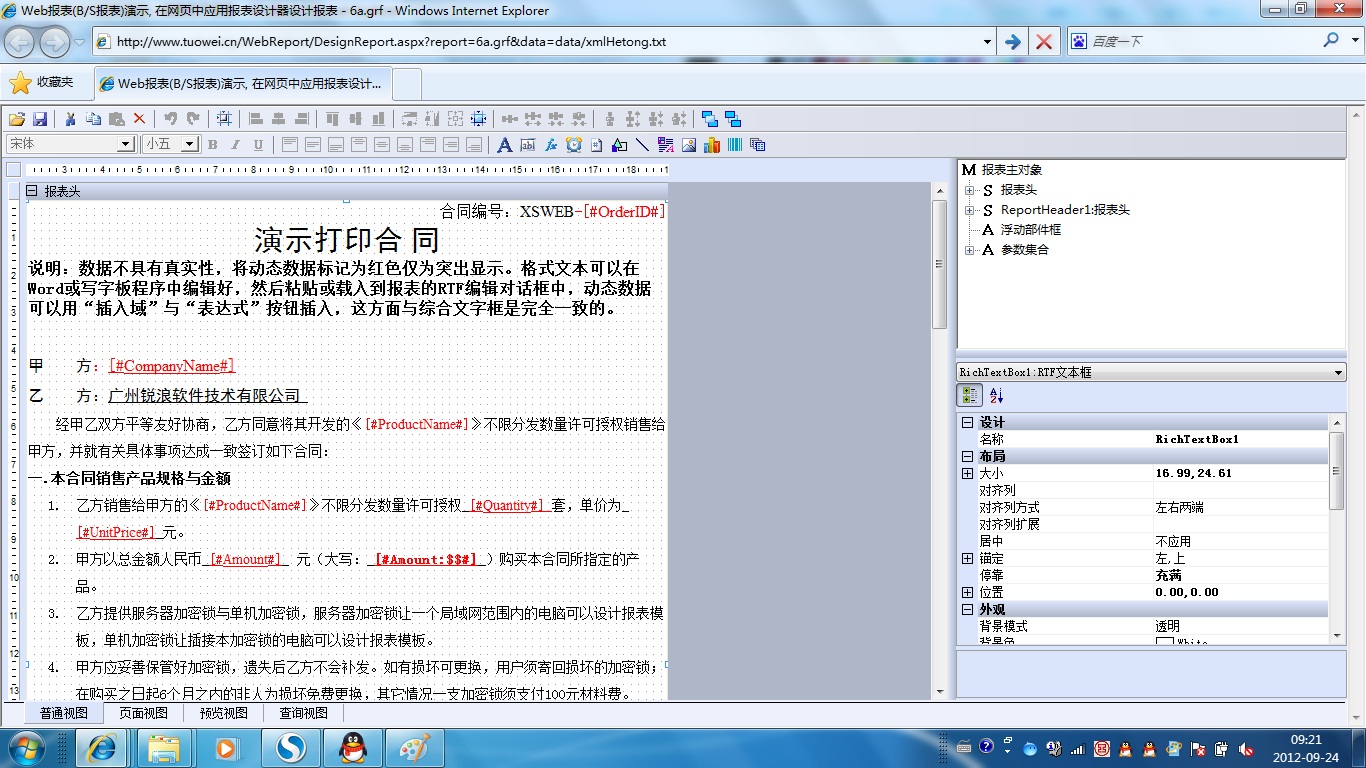
Task: Click the red X delete icon in toolbar
Action: tap(139, 118)
